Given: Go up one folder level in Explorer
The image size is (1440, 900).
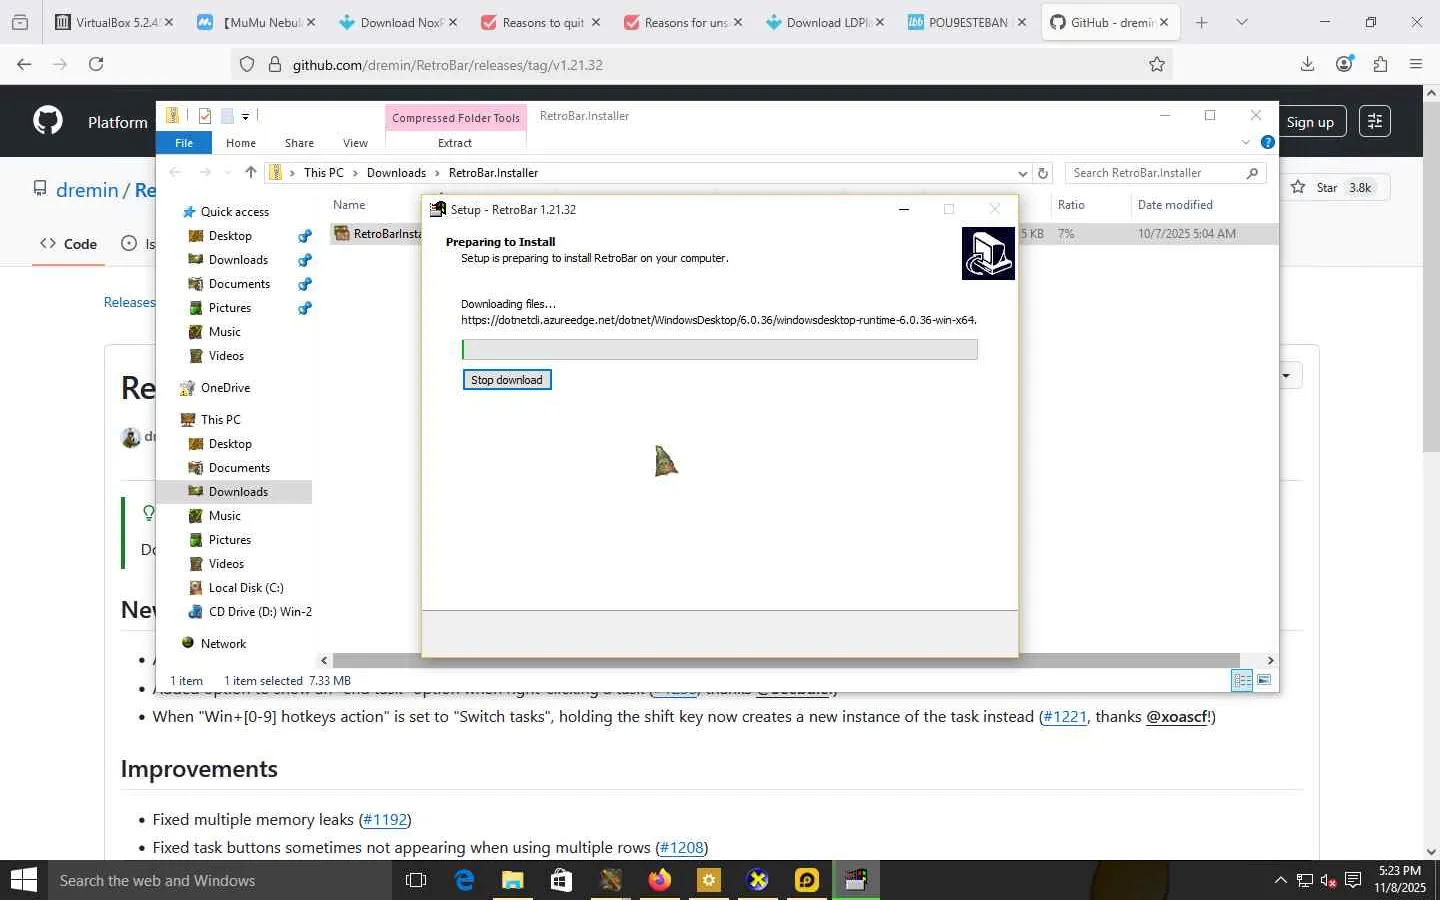Looking at the screenshot, I should tap(251, 173).
